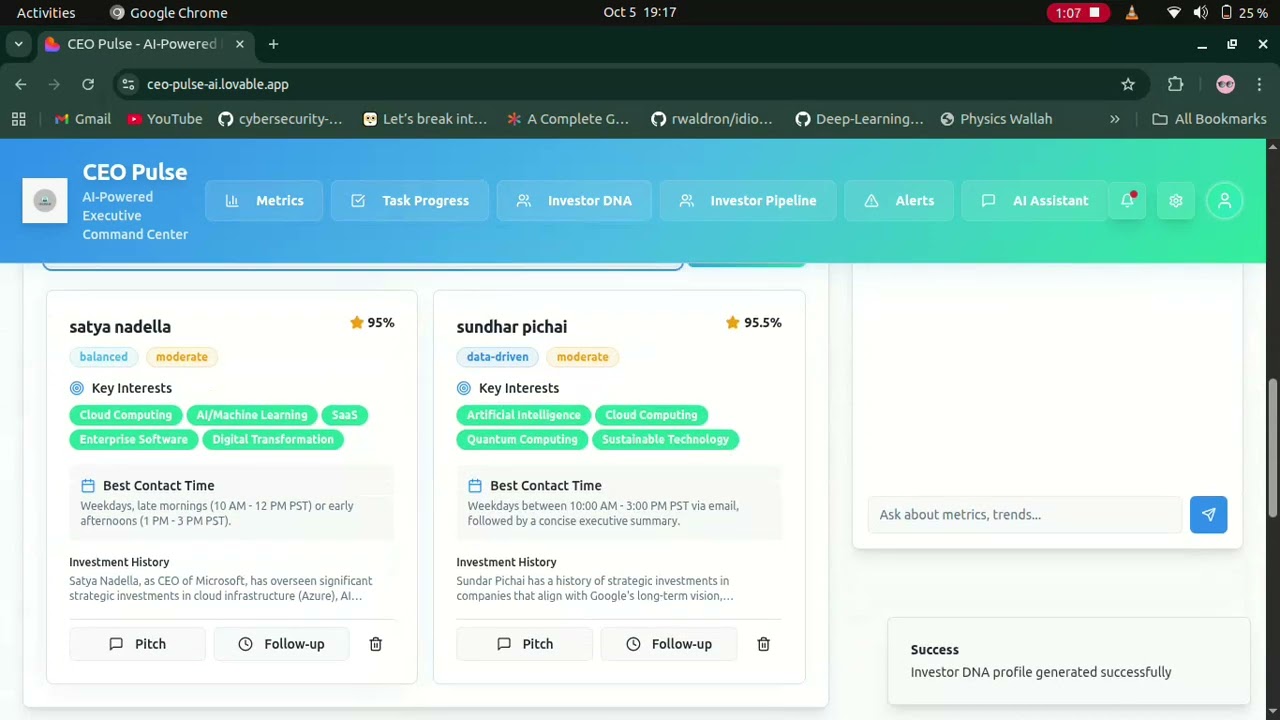Click the CEO Pulse logo image
Screen dimensions: 1280x720
45,201
